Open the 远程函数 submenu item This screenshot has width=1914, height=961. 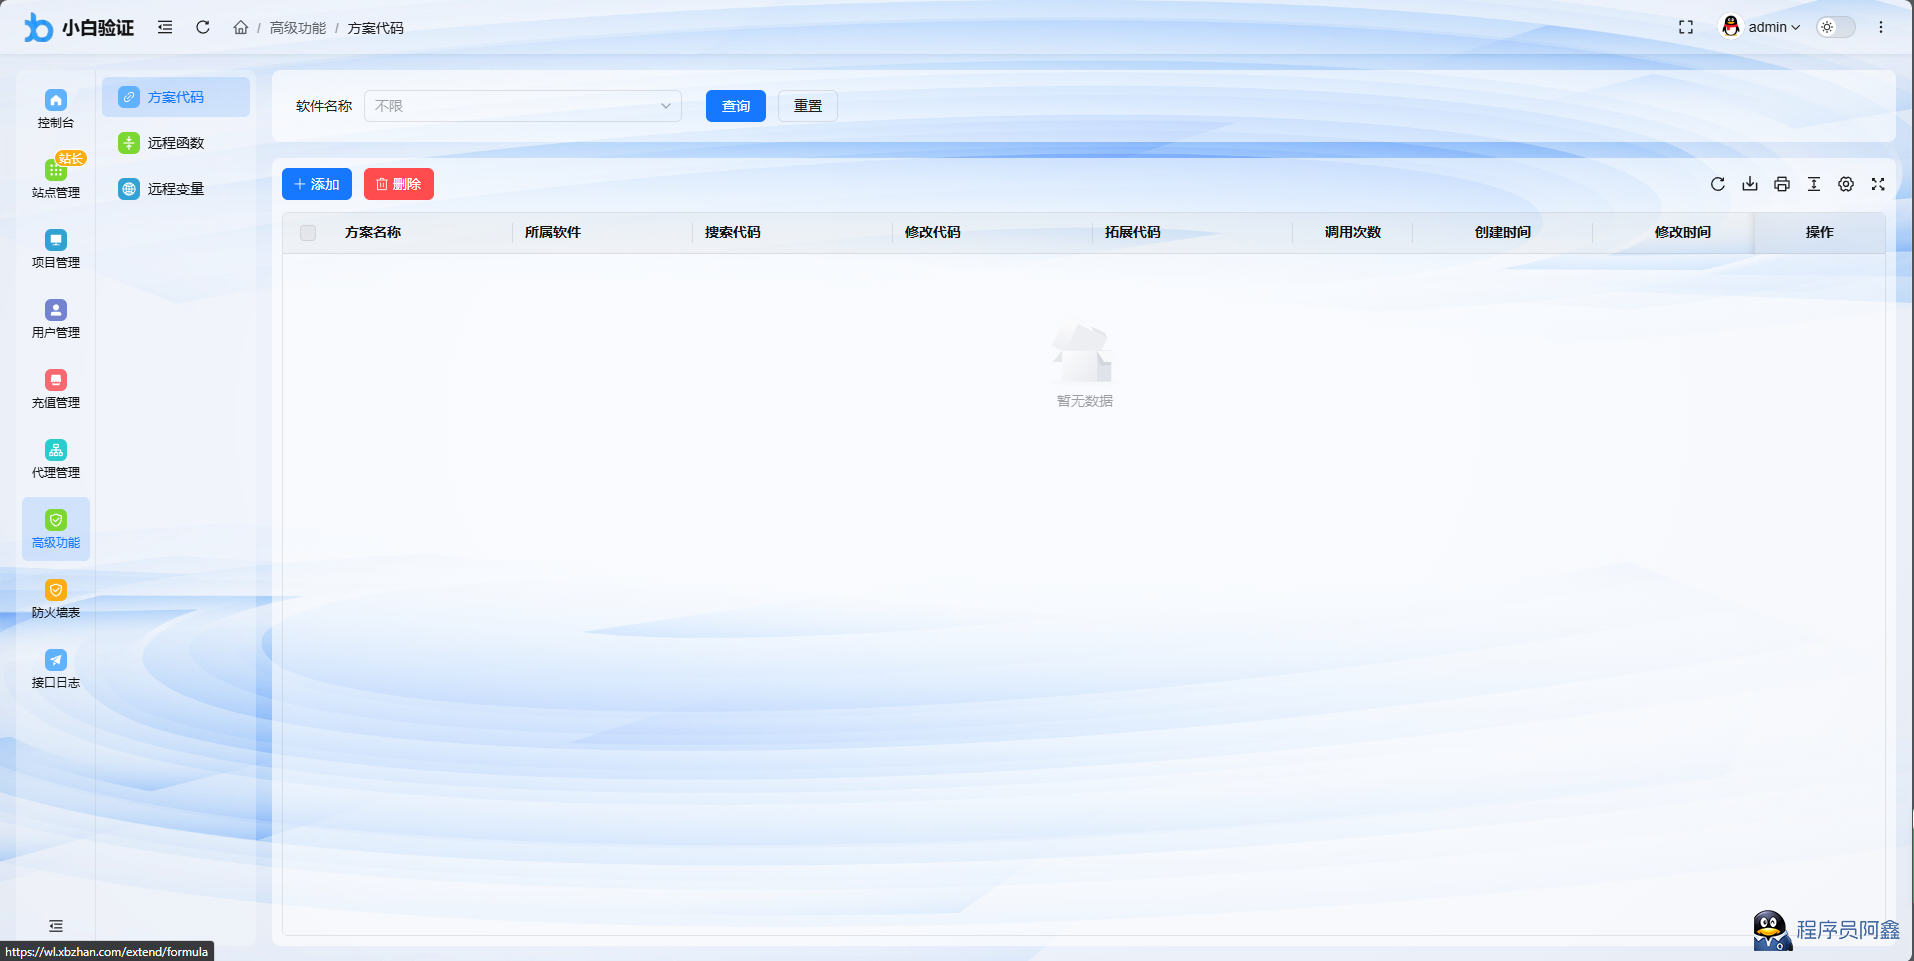pyautogui.click(x=176, y=143)
